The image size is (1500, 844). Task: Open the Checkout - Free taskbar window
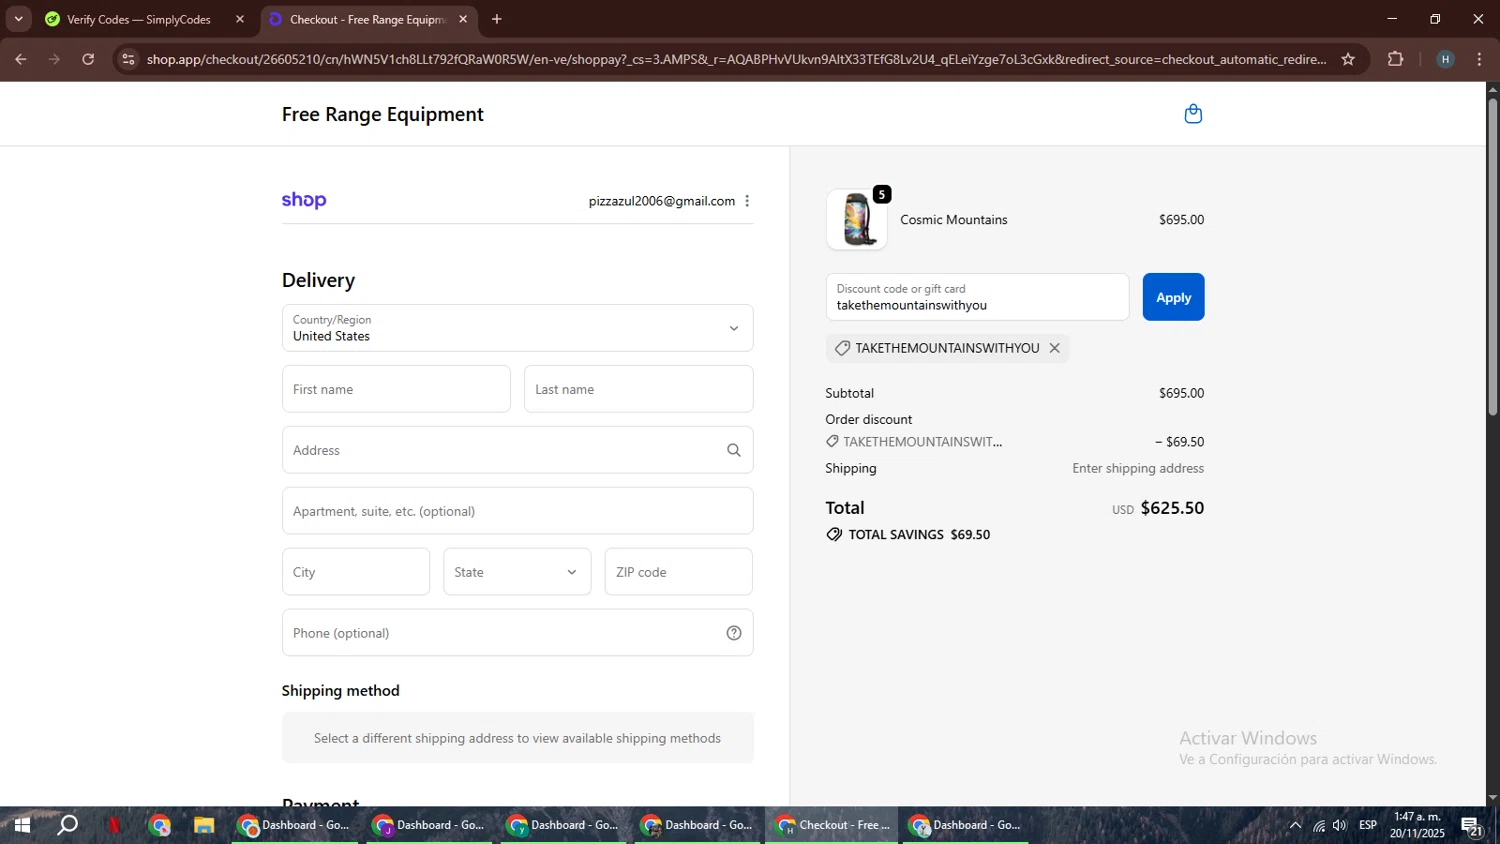pos(832,825)
